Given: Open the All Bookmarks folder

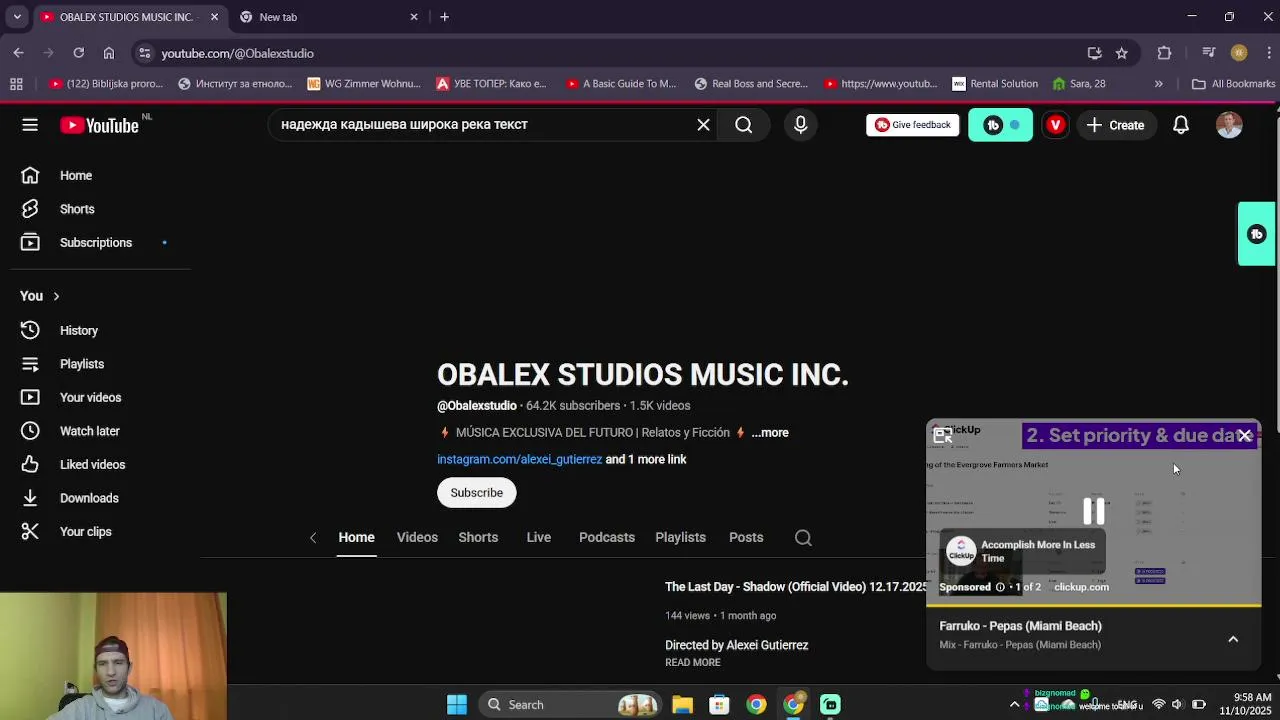Looking at the screenshot, I should [1233, 84].
